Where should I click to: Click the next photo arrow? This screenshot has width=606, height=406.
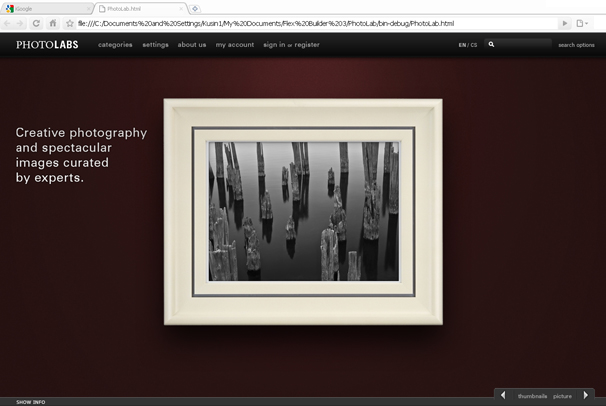[586, 396]
